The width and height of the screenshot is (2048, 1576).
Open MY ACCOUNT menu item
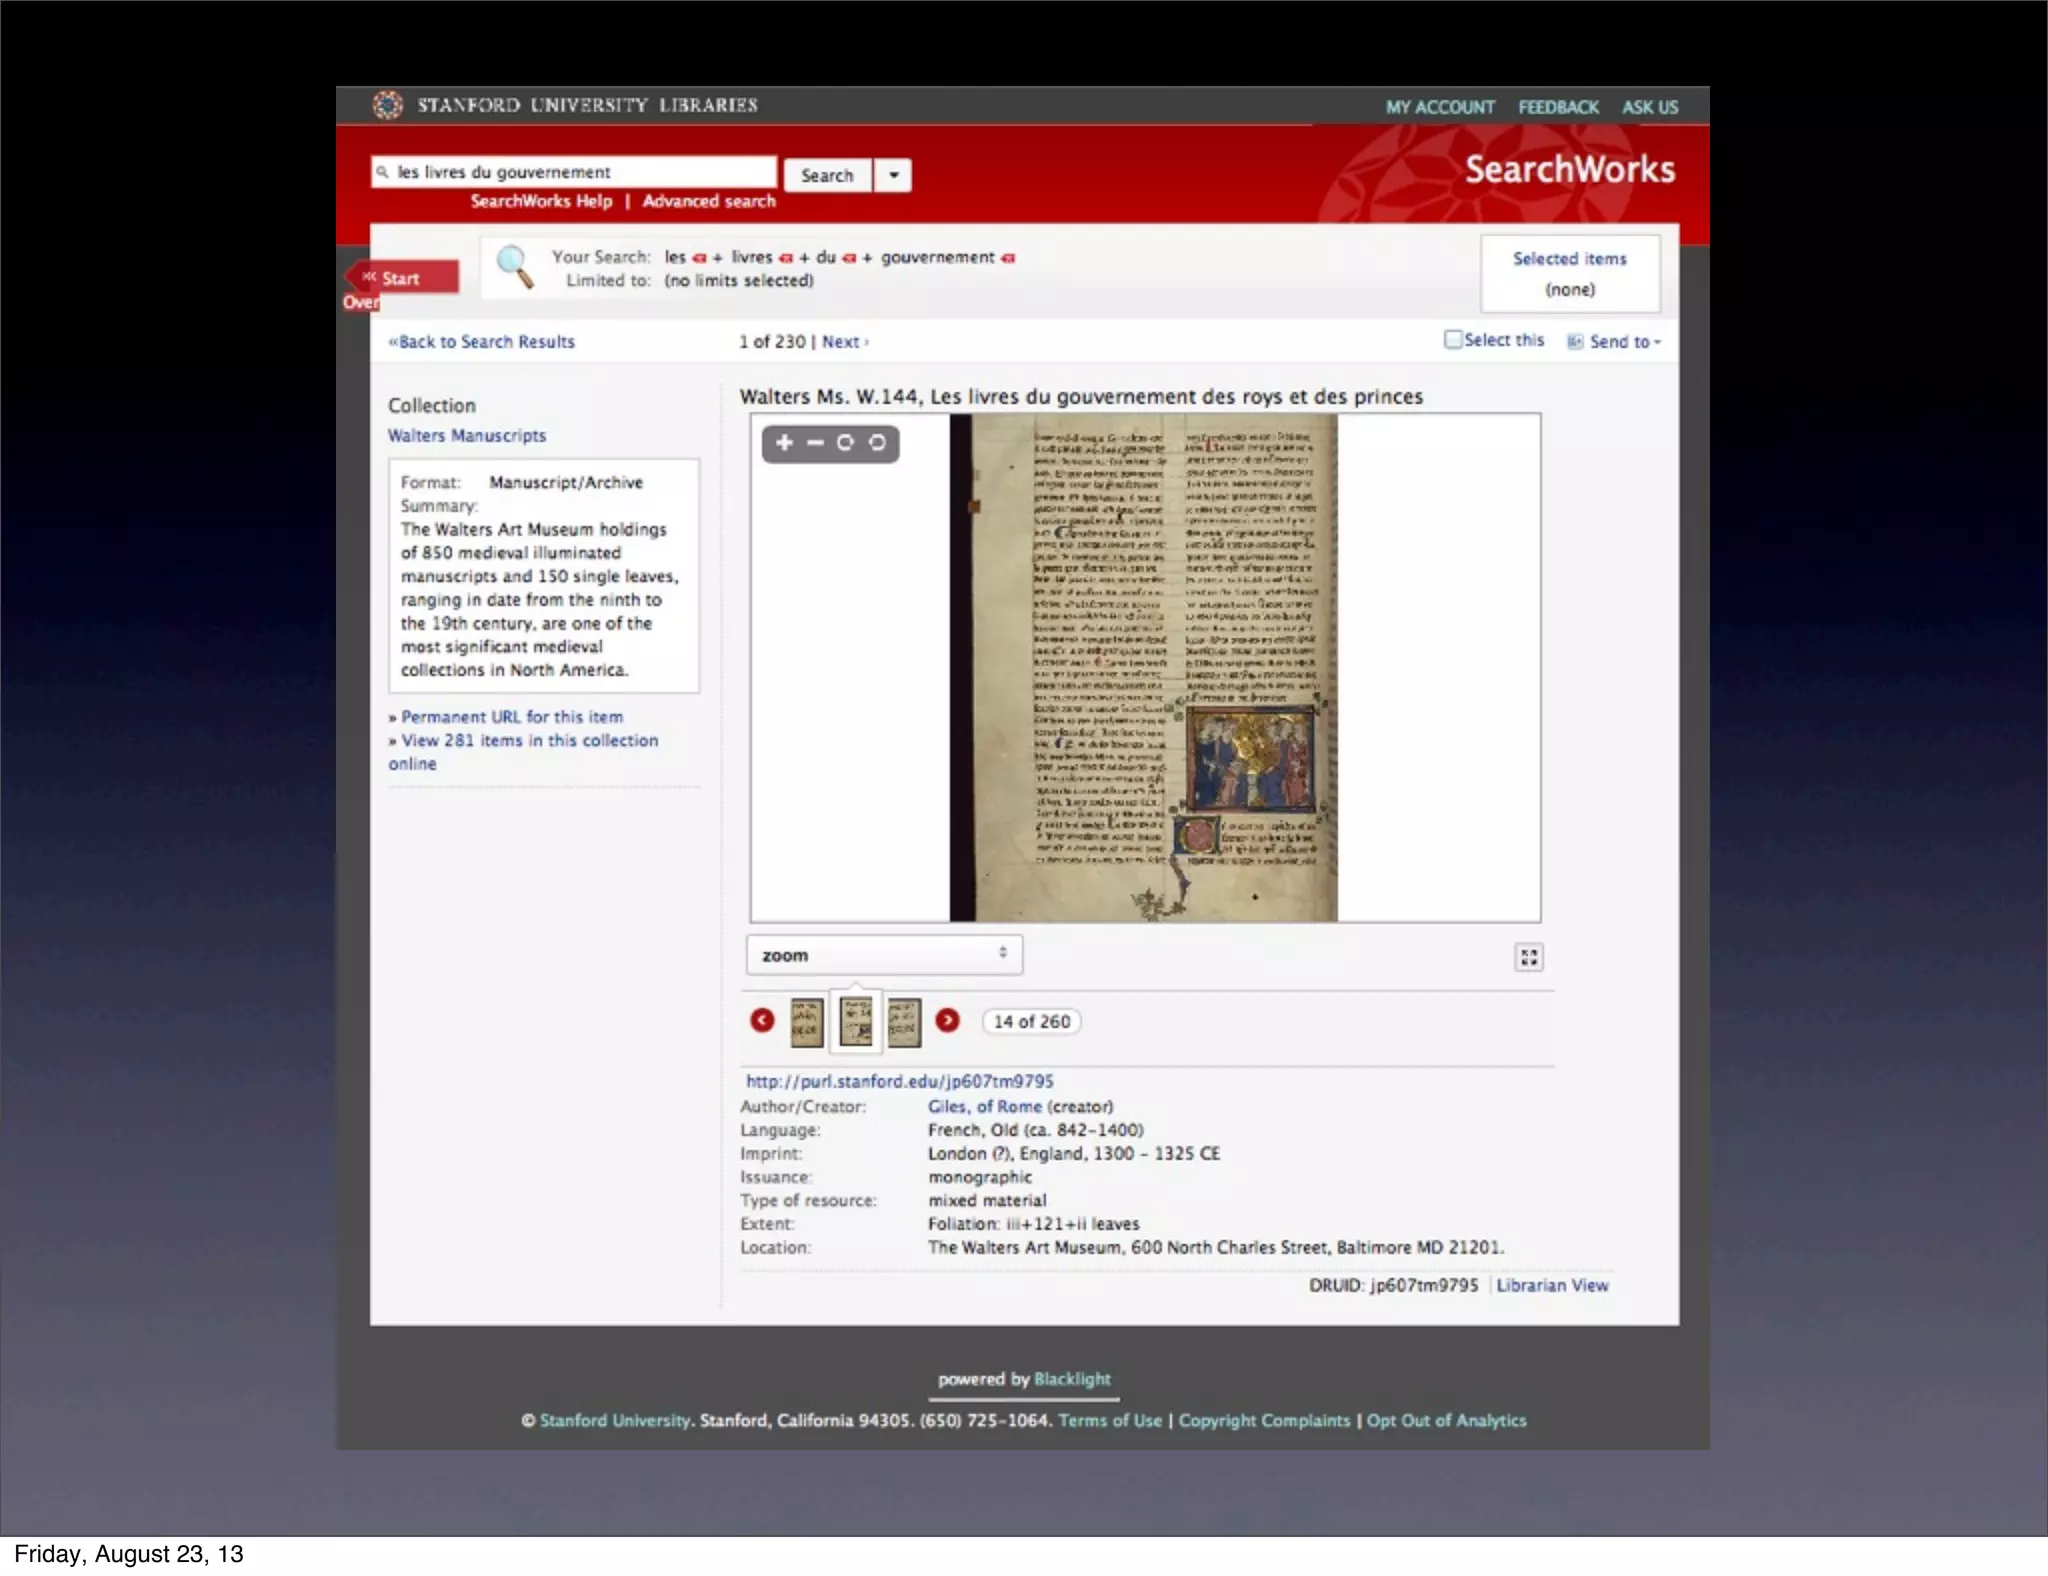(x=1439, y=107)
